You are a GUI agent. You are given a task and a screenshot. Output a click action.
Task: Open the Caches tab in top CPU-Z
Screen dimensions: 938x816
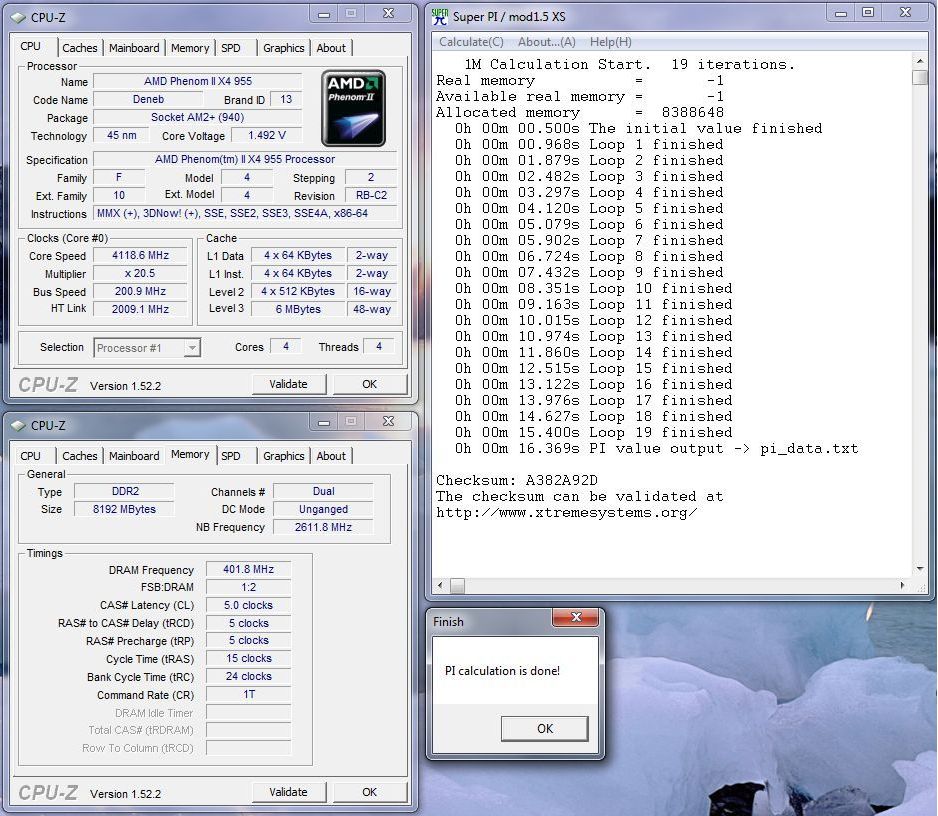80,48
